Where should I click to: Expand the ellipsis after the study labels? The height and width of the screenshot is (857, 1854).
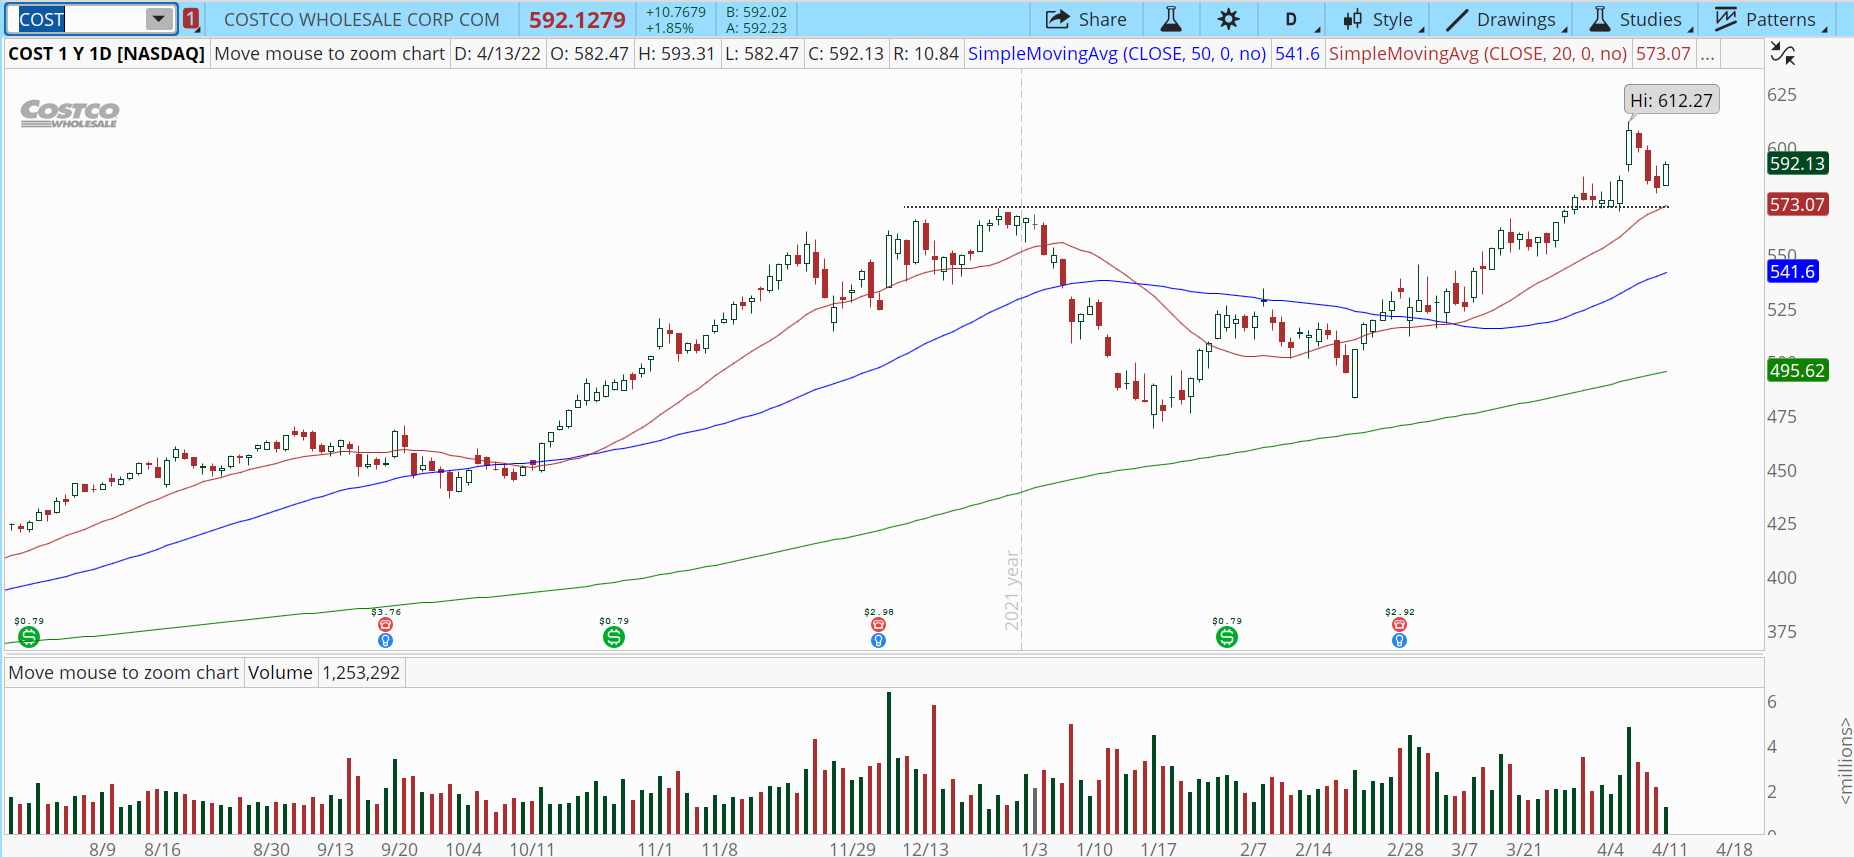pyautogui.click(x=1707, y=54)
